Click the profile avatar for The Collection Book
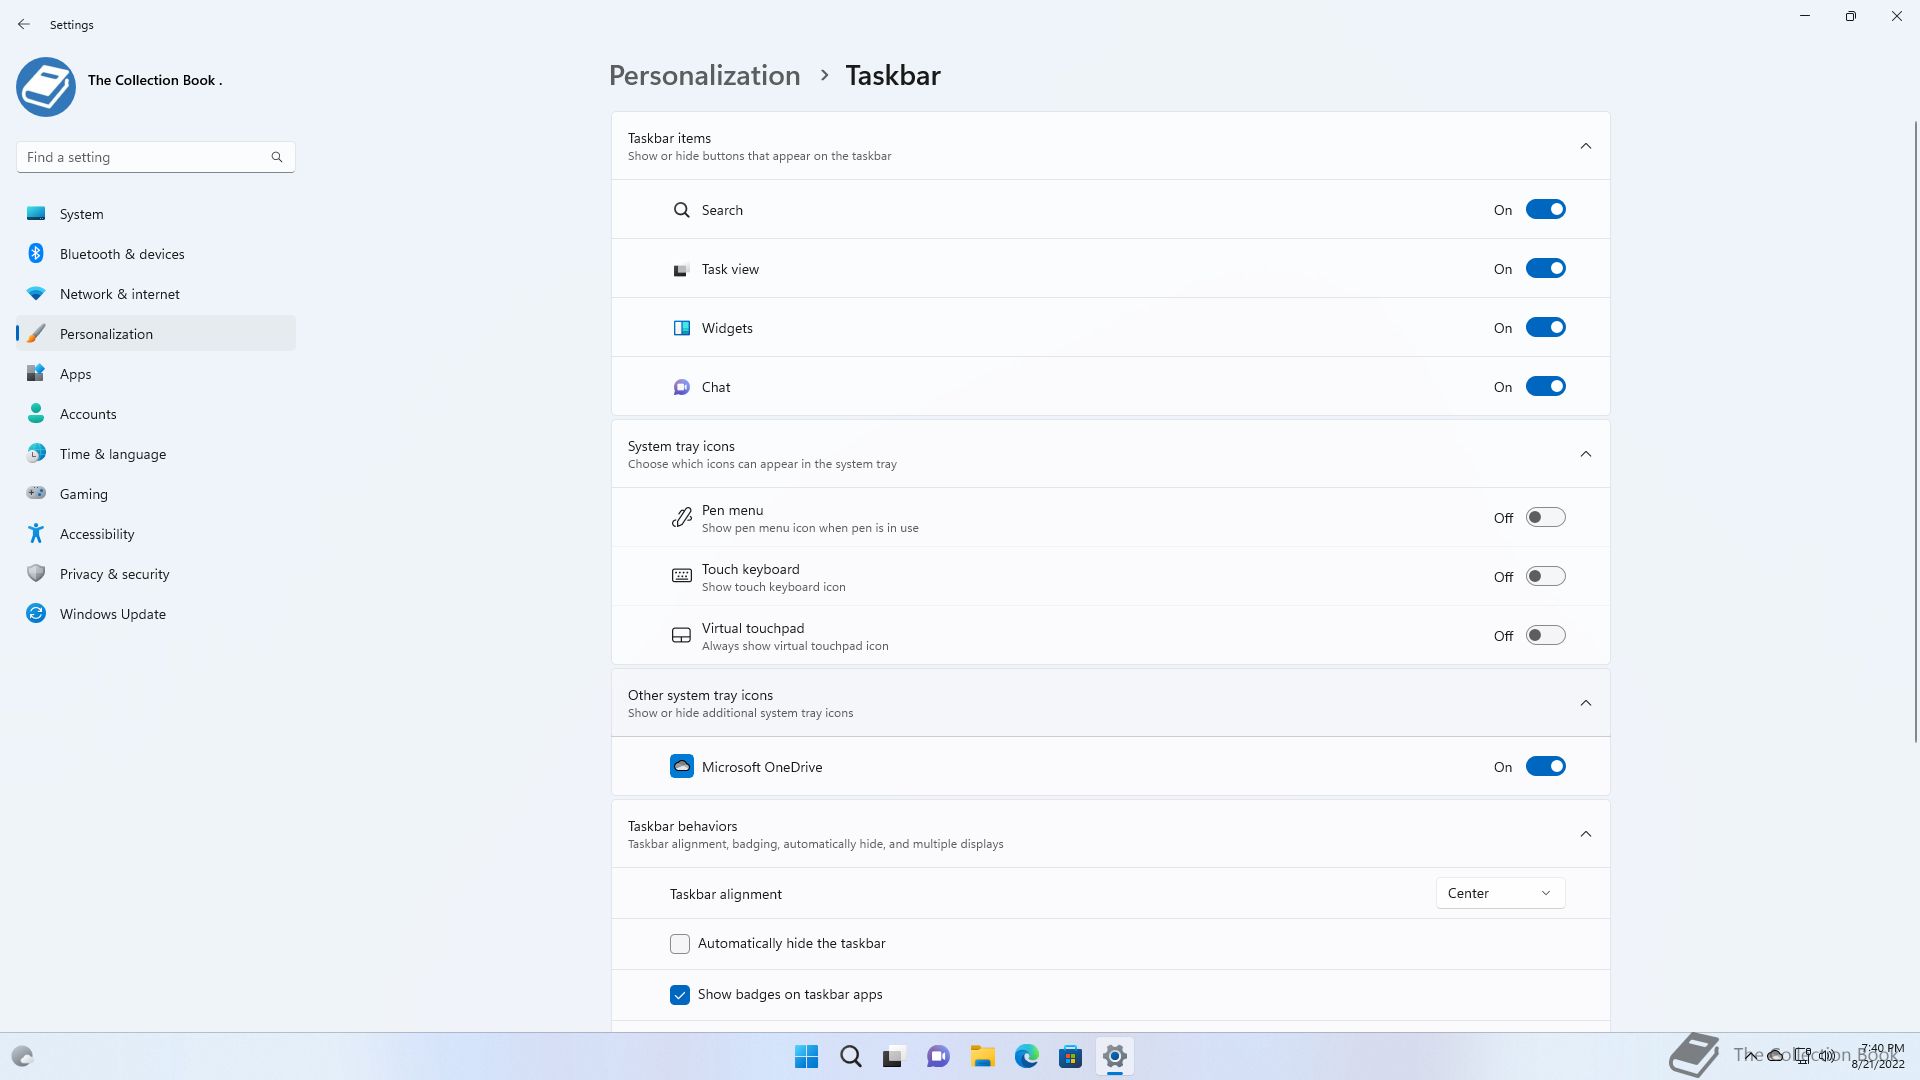The image size is (1920, 1080). click(x=46, y=87)
